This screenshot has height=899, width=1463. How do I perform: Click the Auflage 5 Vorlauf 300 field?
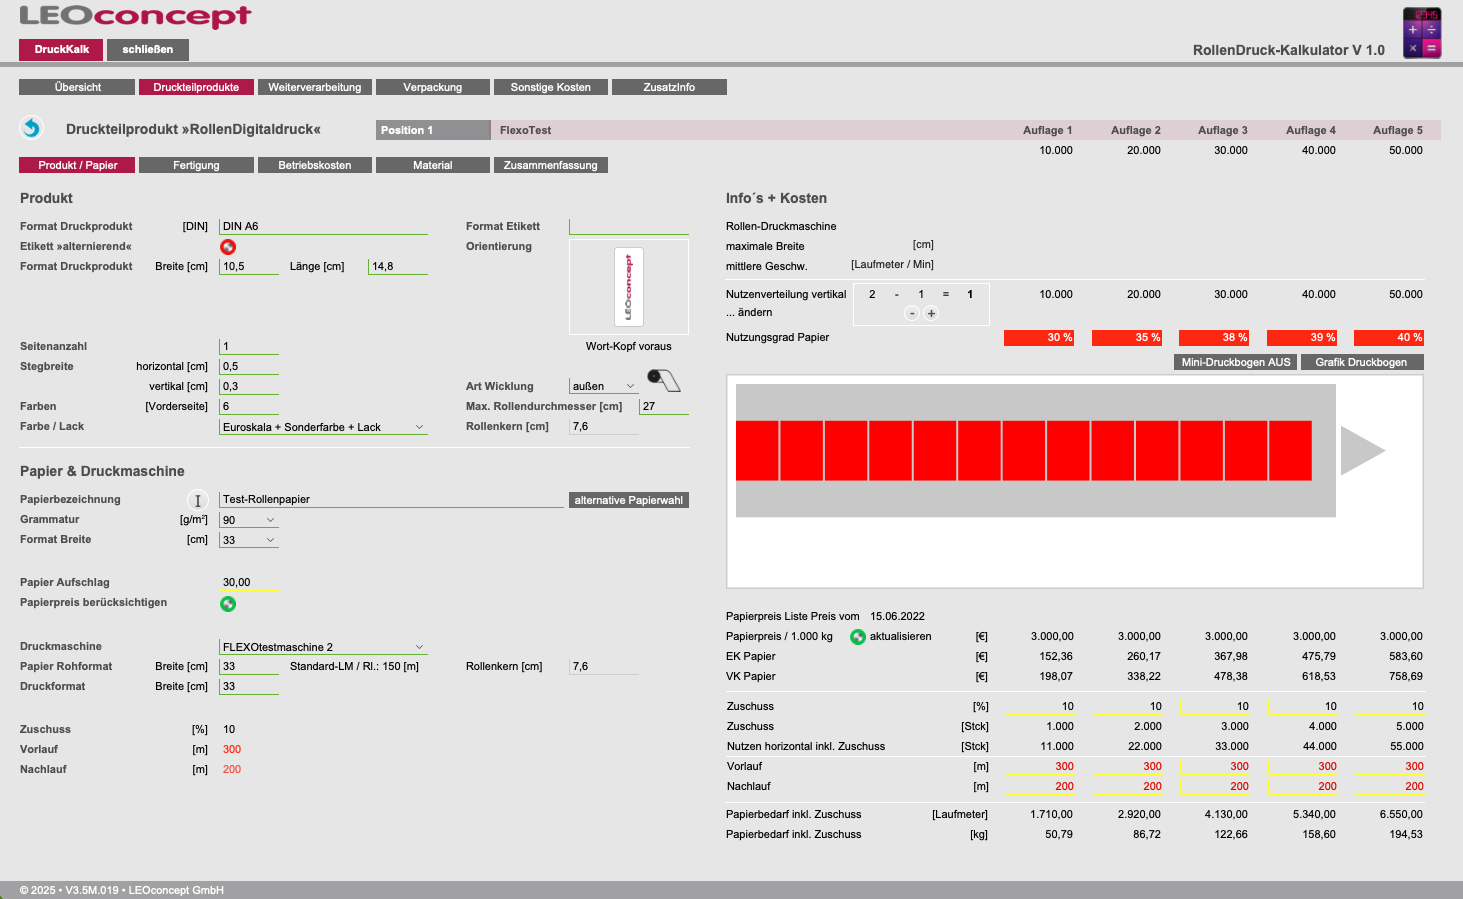[x=1389, y=766]
